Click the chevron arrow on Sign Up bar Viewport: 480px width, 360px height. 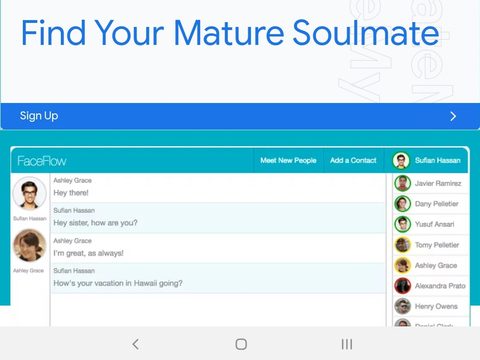click(x=453, y=116)
